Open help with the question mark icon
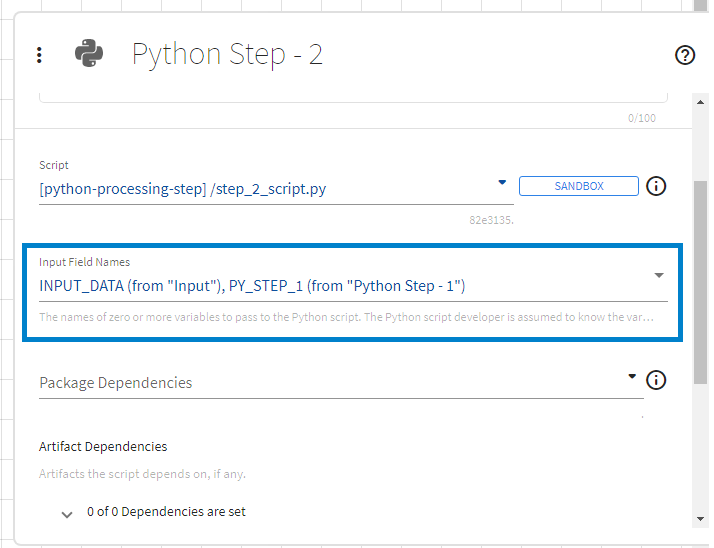Screen dimensions: 714x548 [685, 55]
